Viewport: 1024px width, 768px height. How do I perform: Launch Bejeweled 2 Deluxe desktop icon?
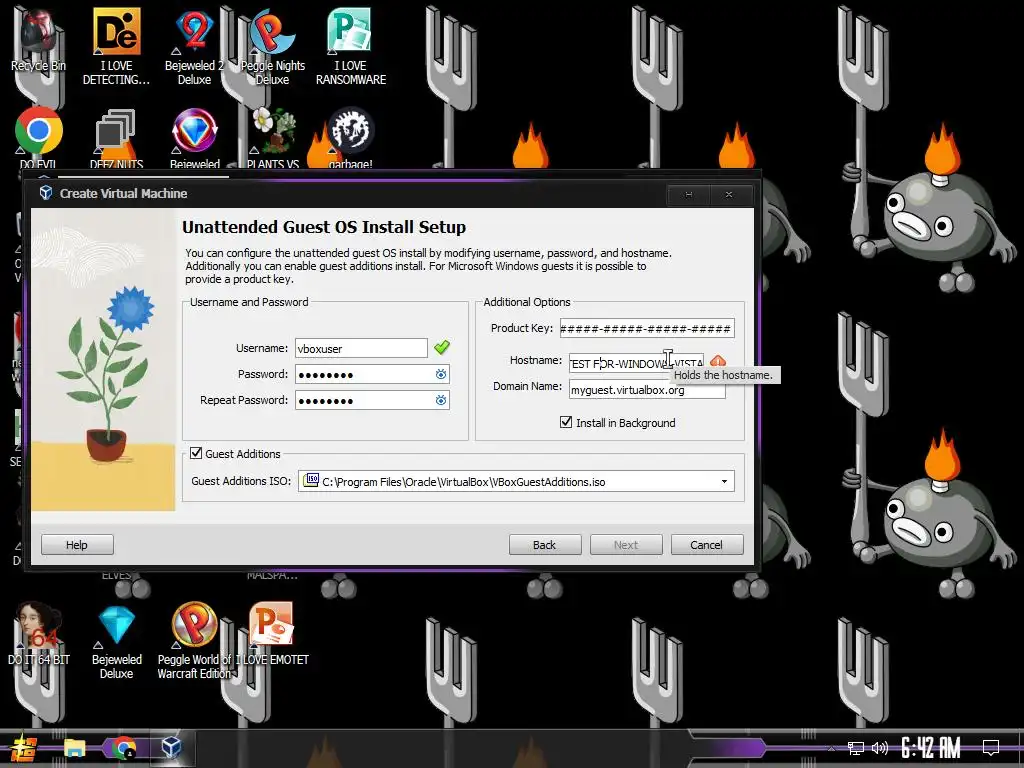pyautogui.click(x=194, y=47)
